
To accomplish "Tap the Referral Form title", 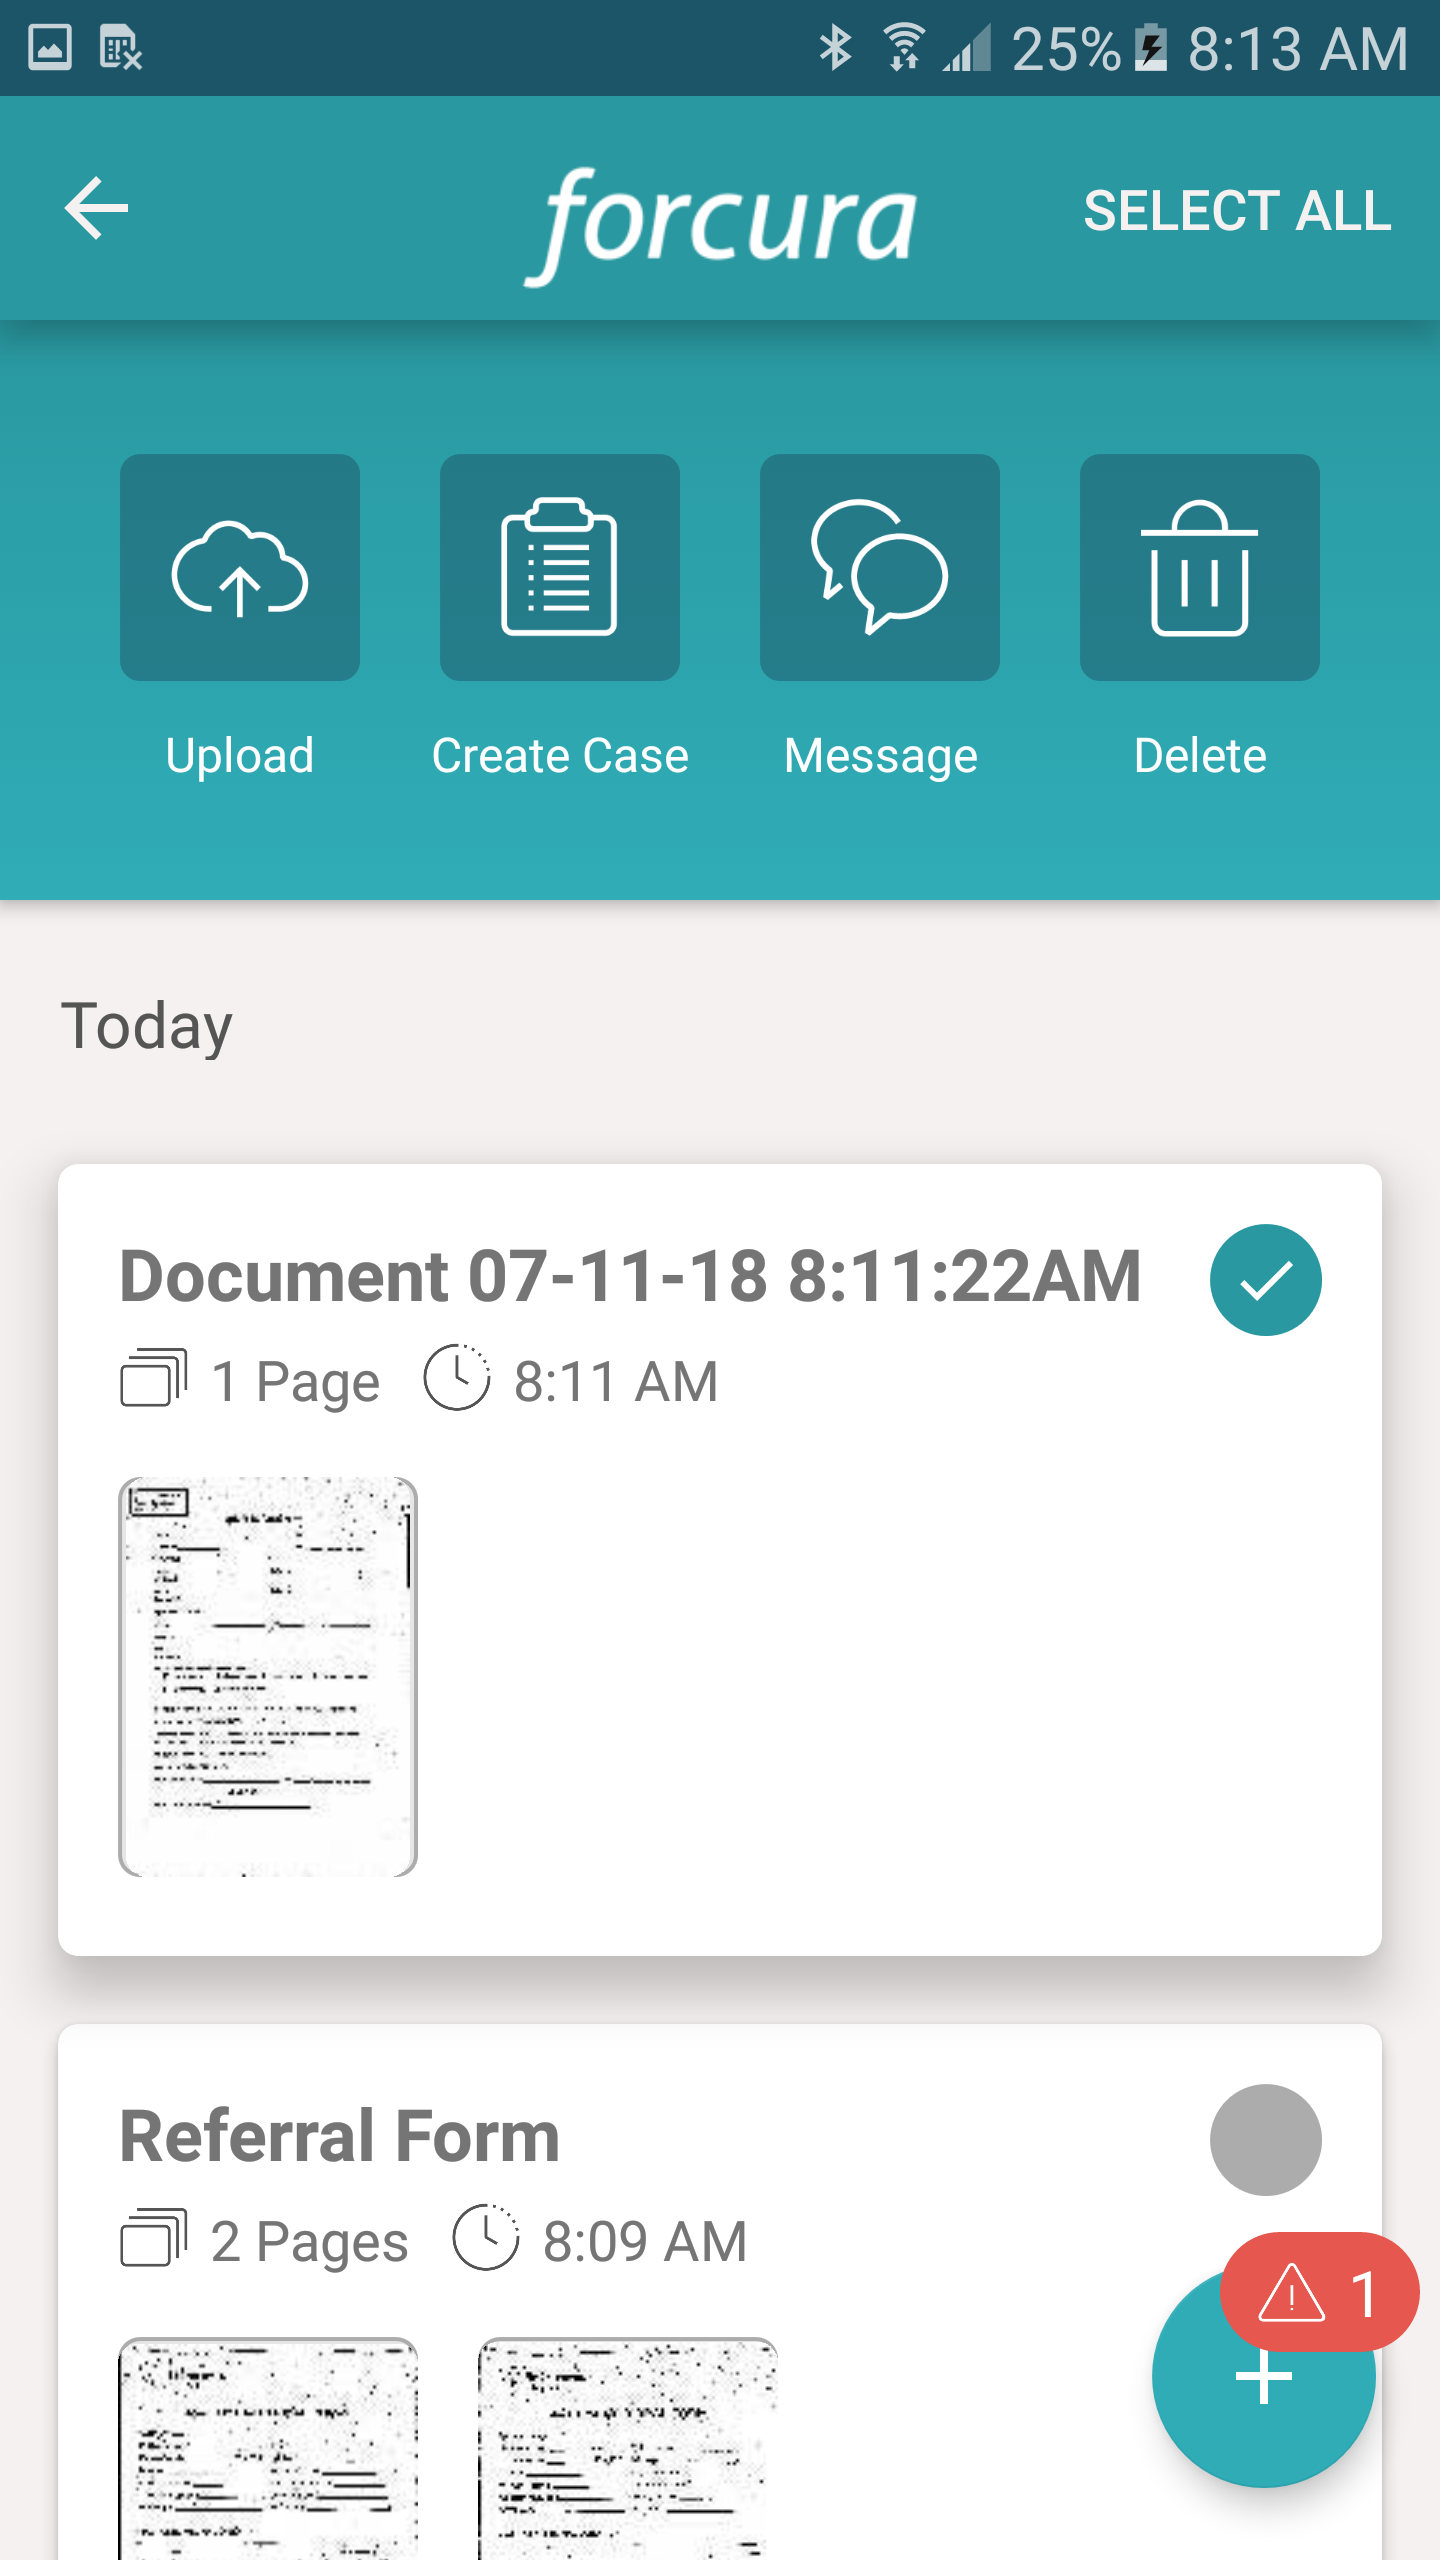I will pos(339,2136).
